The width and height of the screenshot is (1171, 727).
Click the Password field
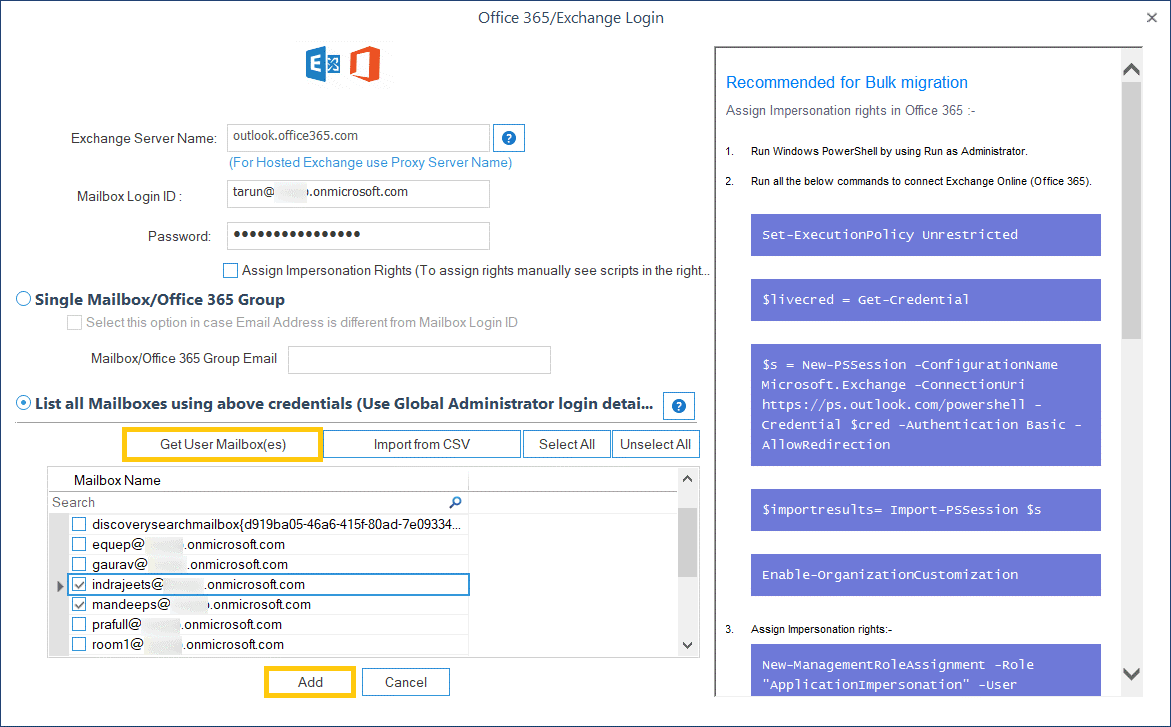tap(358, 236)
